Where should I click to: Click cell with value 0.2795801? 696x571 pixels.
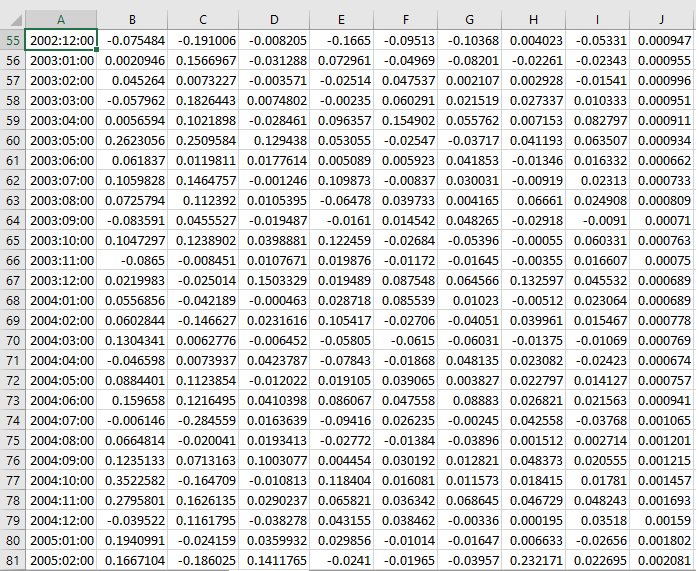132,500
